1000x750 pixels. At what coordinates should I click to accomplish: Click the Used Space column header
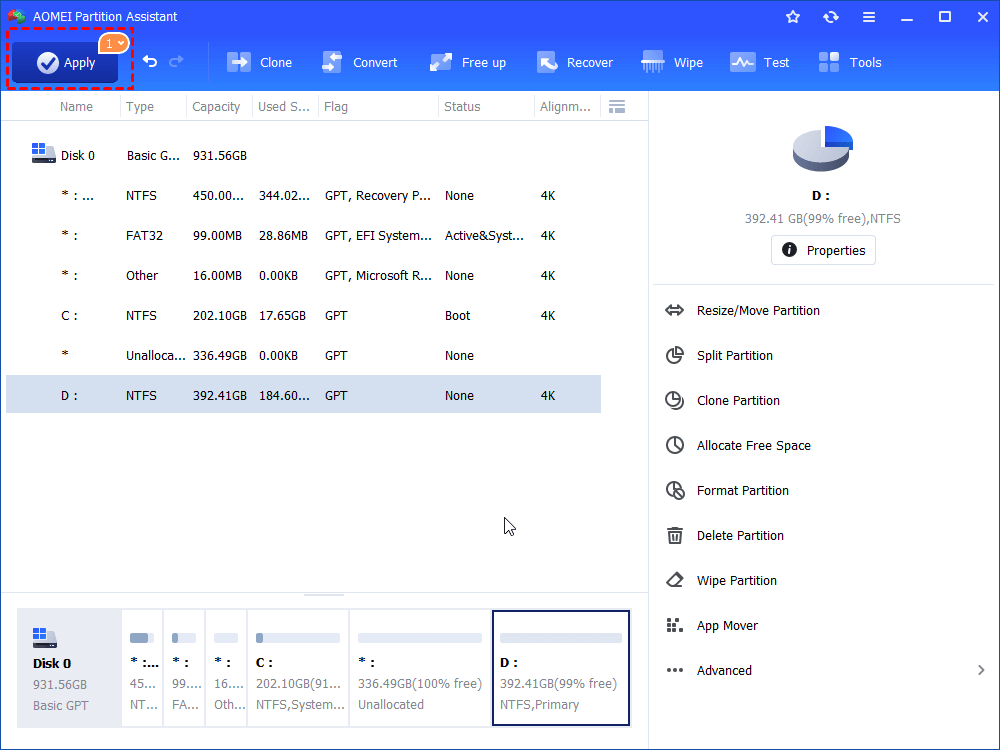tap(284, 107)
